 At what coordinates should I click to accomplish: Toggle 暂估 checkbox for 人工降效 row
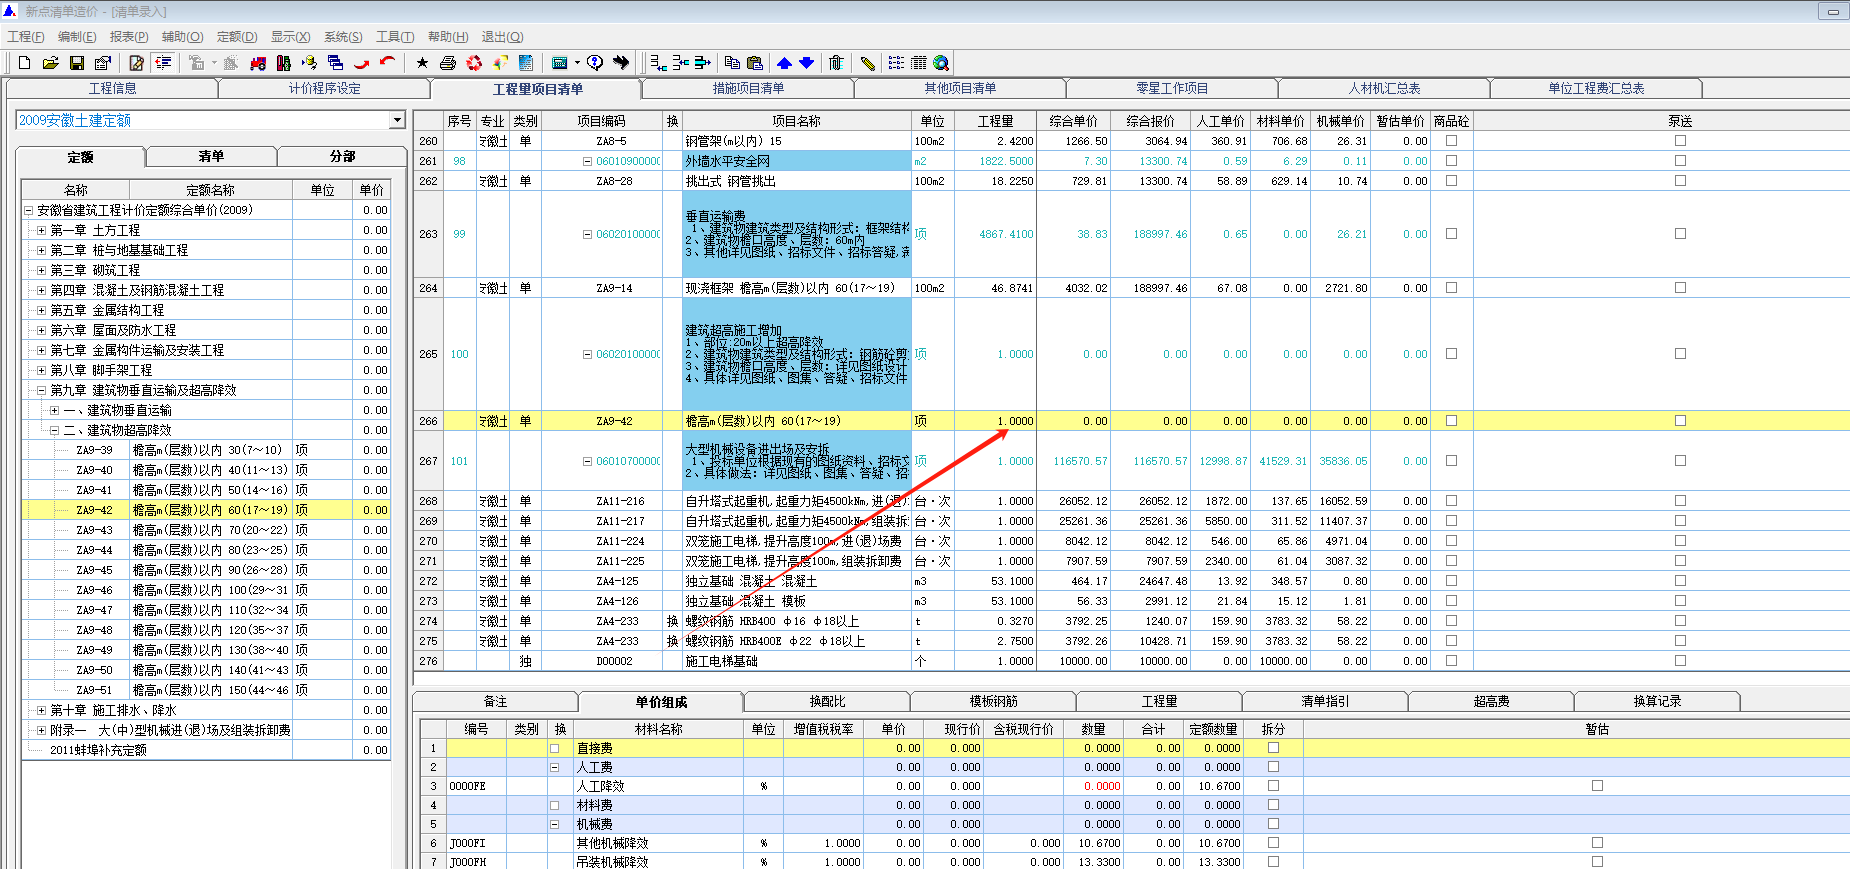click(x=1597, y=786)
